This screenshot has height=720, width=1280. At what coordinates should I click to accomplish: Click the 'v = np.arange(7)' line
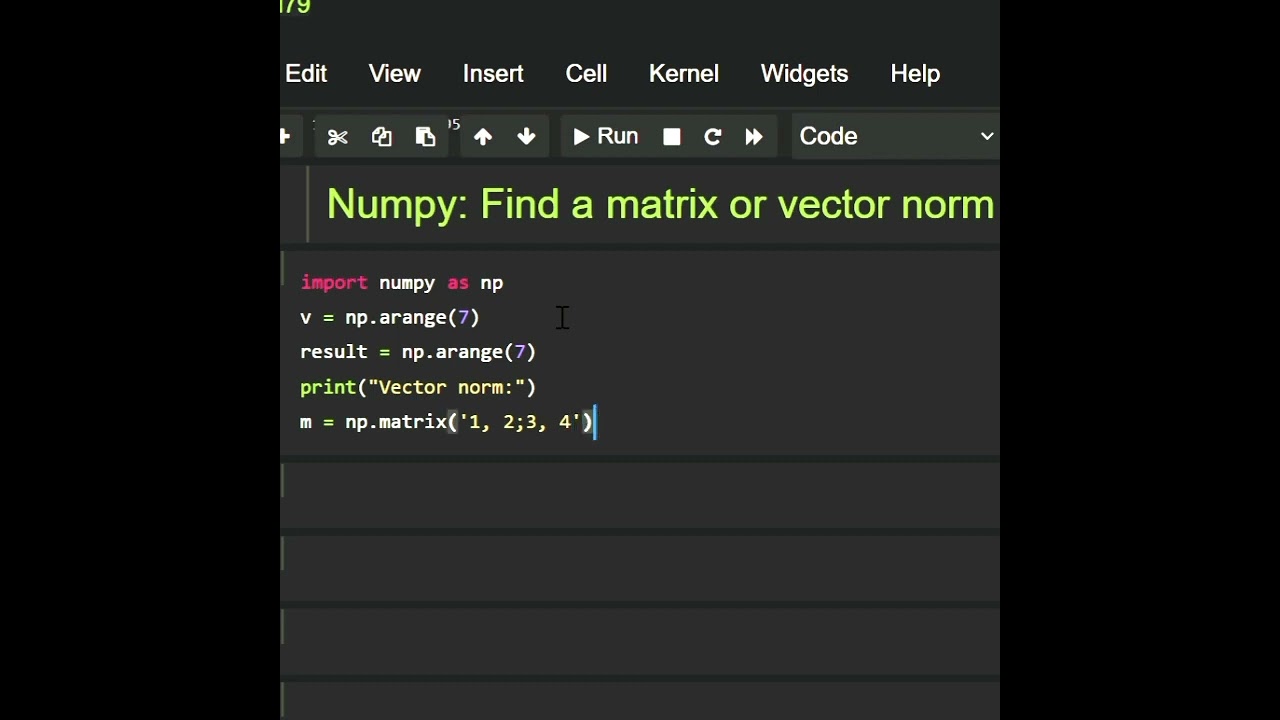(x=390, y=318)
